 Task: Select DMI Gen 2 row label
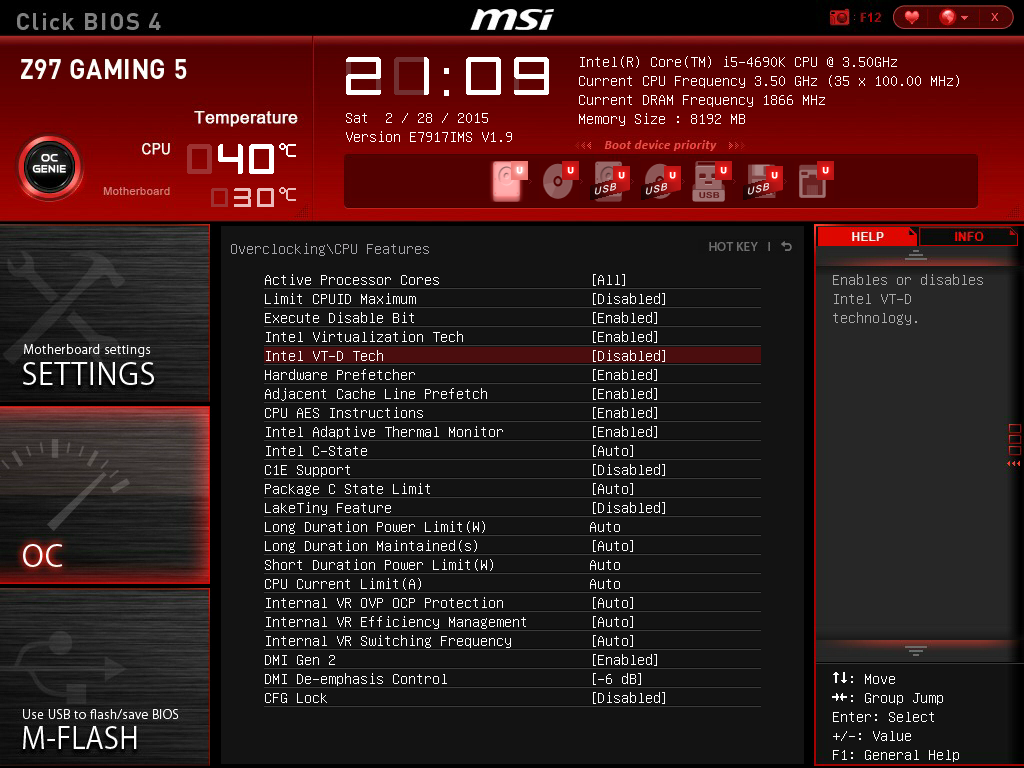point(300,660)
